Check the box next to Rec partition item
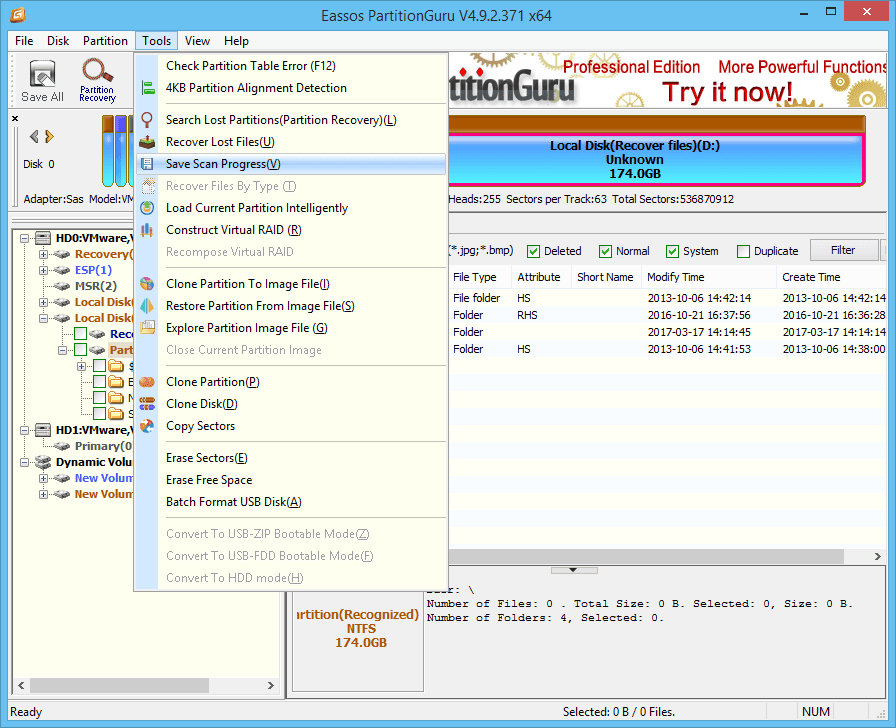This screenshot has width=896, height=728. pos(81,334)
